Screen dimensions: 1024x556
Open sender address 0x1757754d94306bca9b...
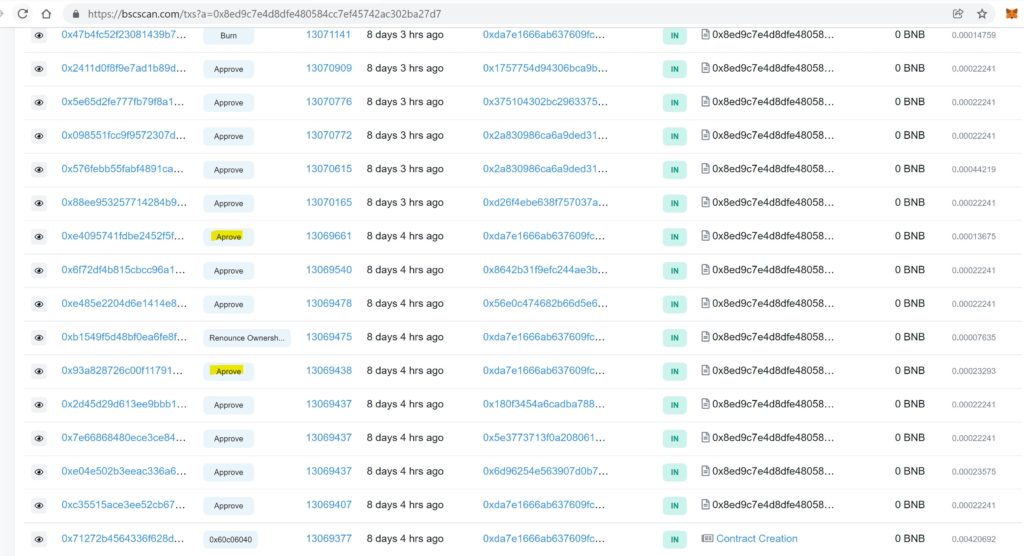coord(545,68)
